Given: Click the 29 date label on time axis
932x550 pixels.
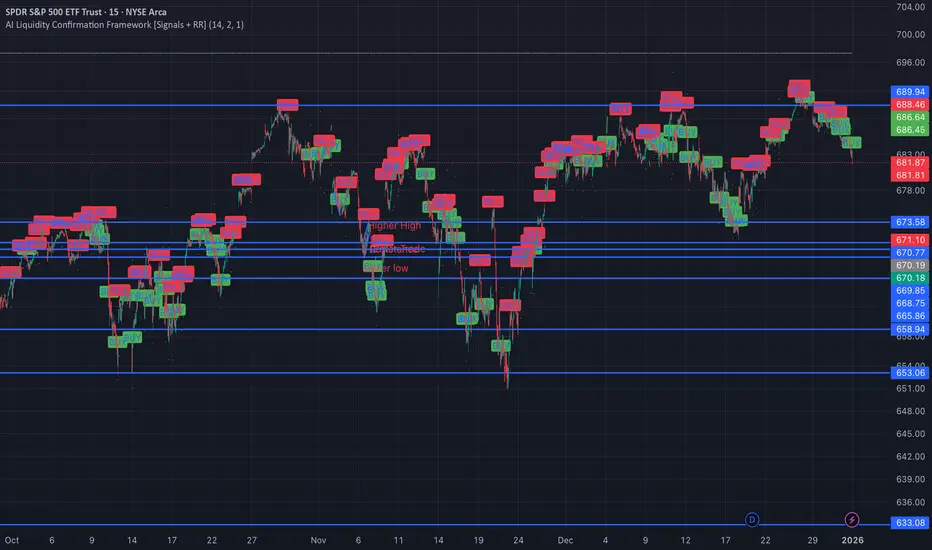Looking at the screenshot, I should (813, 540).
